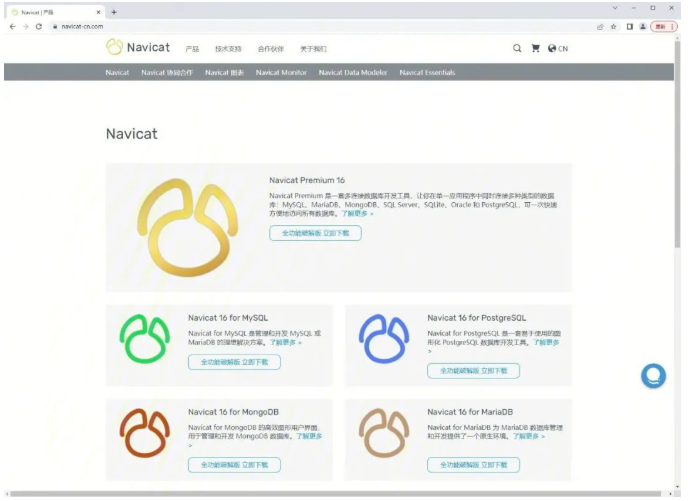688x501 pixels.
Task: Open the tab search chevron in title bar
Action: tap(615, 8)
